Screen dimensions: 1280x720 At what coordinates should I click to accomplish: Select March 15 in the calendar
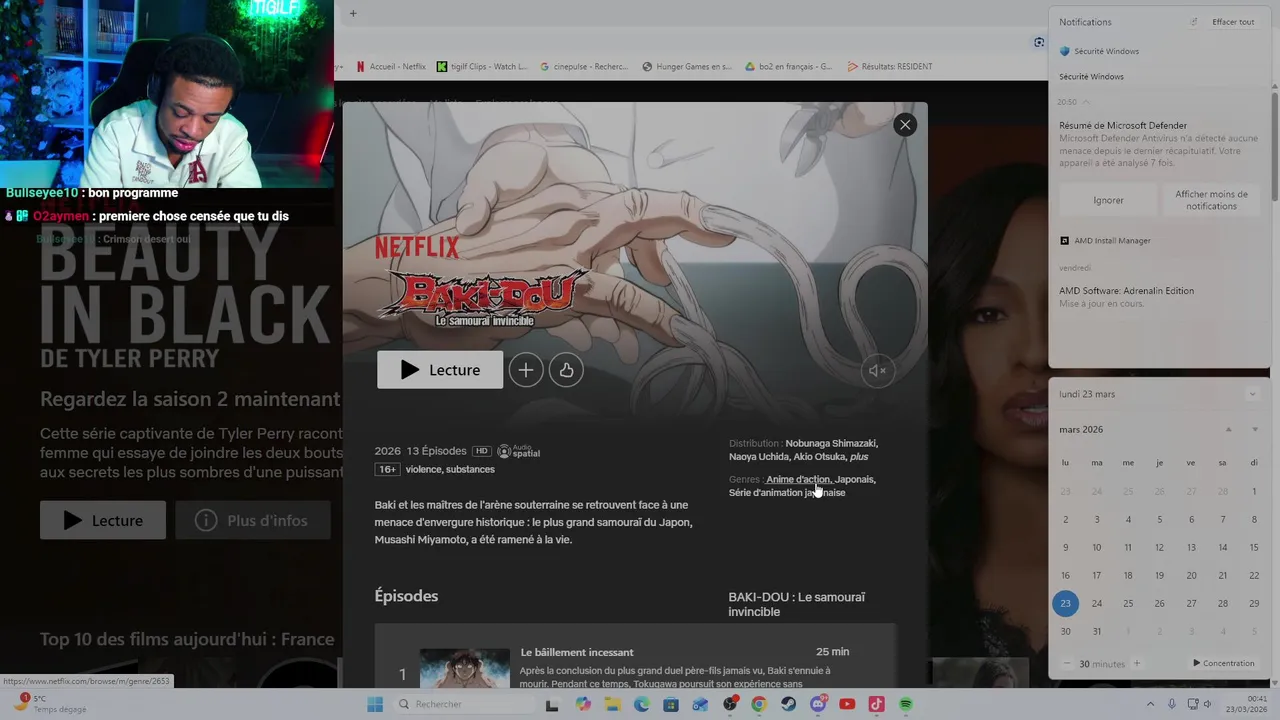[1254, 547]
